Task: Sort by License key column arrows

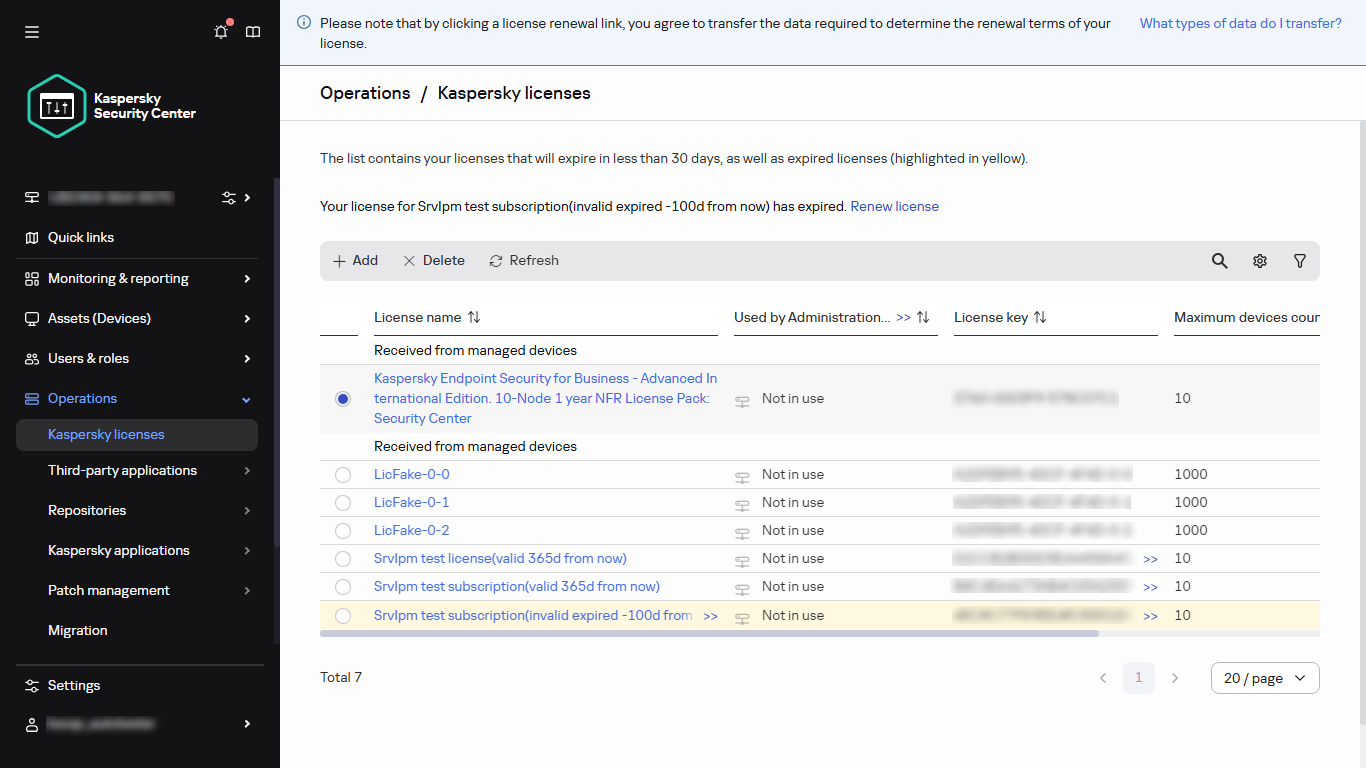Action: [x=1040, y=317]
